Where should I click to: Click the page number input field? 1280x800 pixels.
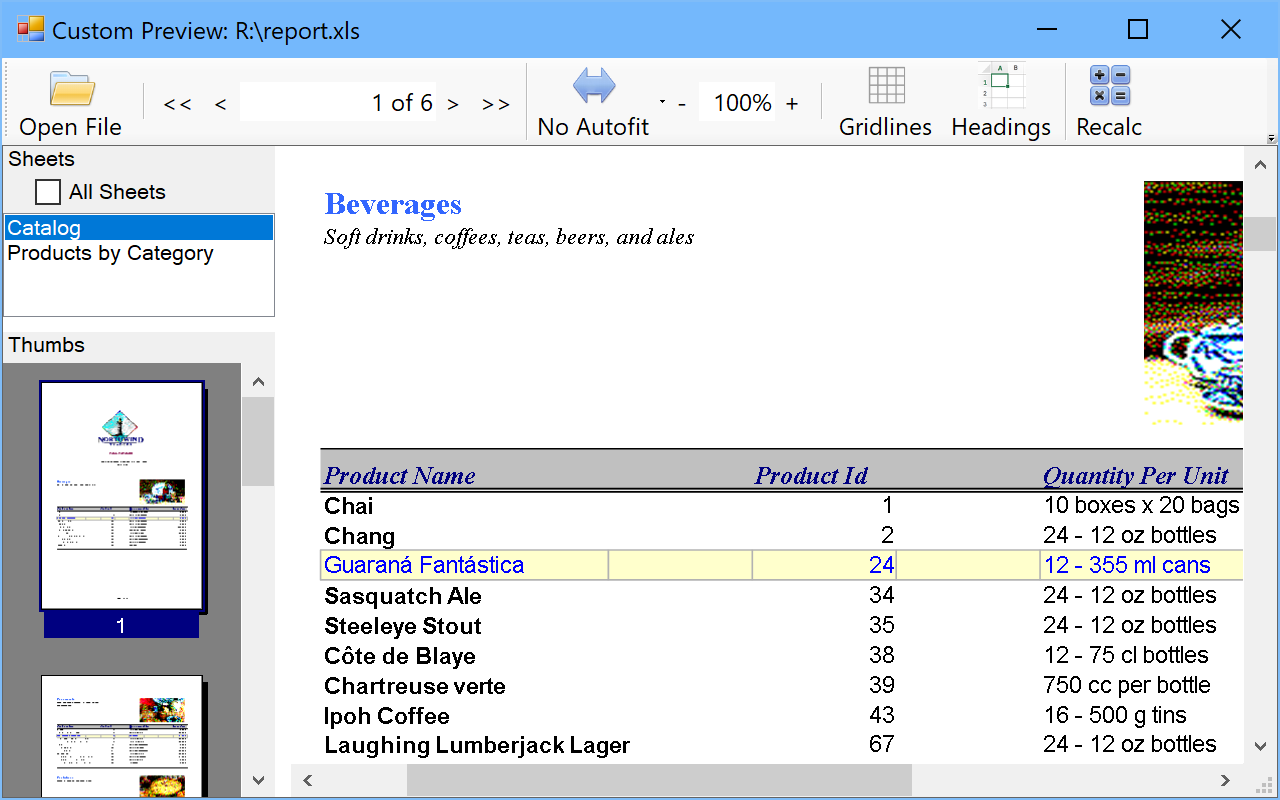pyautogui.click(x=337, y=103)
